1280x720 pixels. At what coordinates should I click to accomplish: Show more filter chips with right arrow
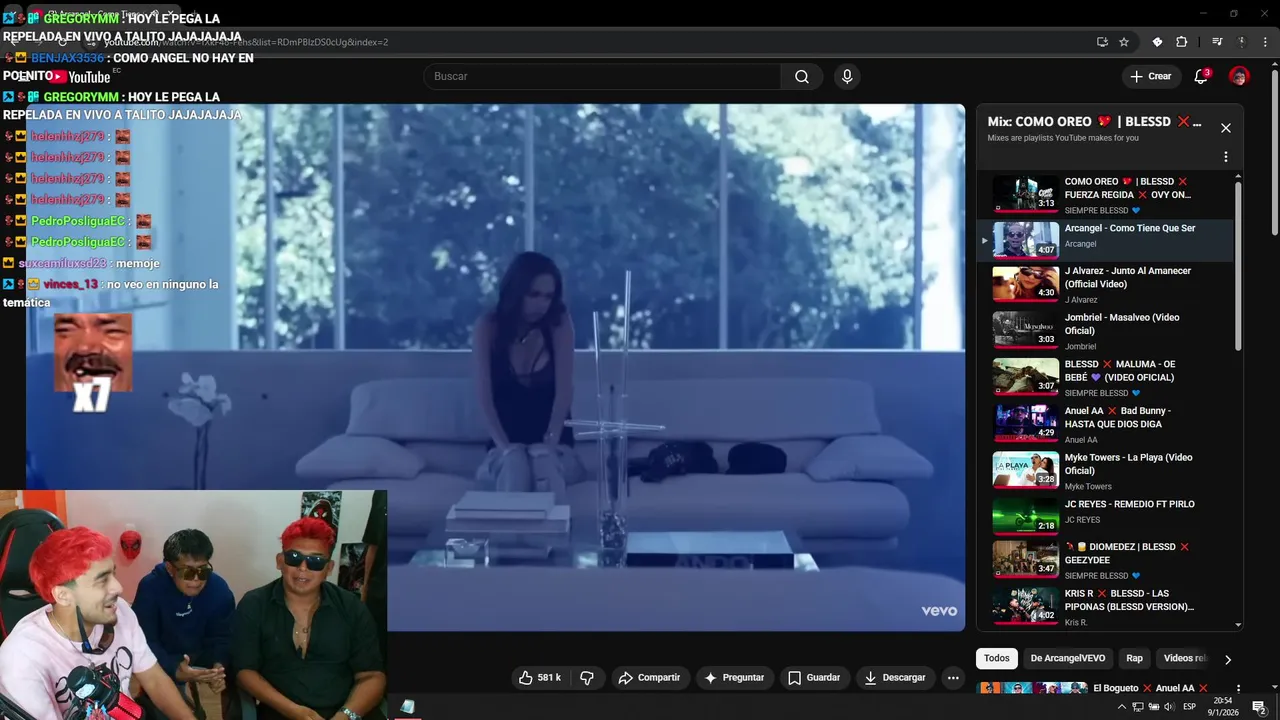pyautogui.click(x=1228, y=659)
